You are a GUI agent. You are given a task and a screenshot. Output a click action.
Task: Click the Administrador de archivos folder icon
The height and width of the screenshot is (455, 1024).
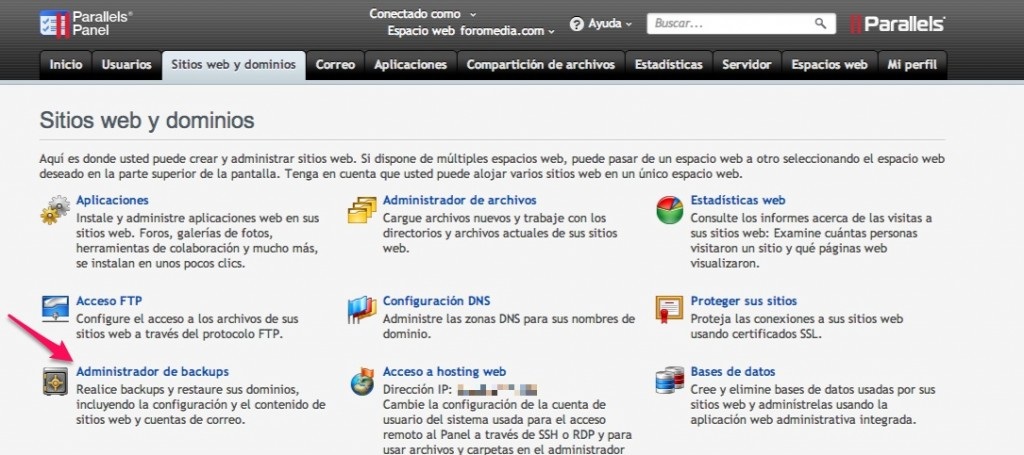click(361, 211)
